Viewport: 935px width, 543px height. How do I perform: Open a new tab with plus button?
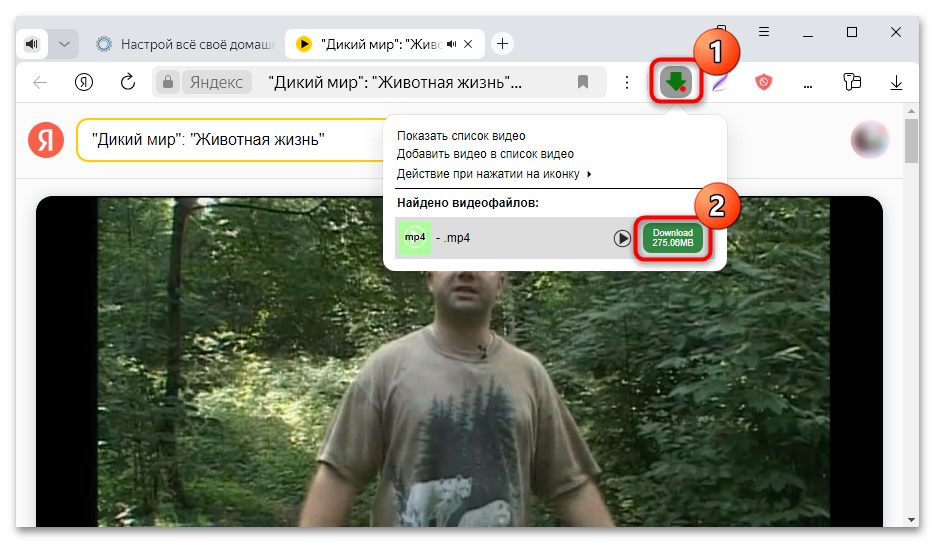pos(503,44)
